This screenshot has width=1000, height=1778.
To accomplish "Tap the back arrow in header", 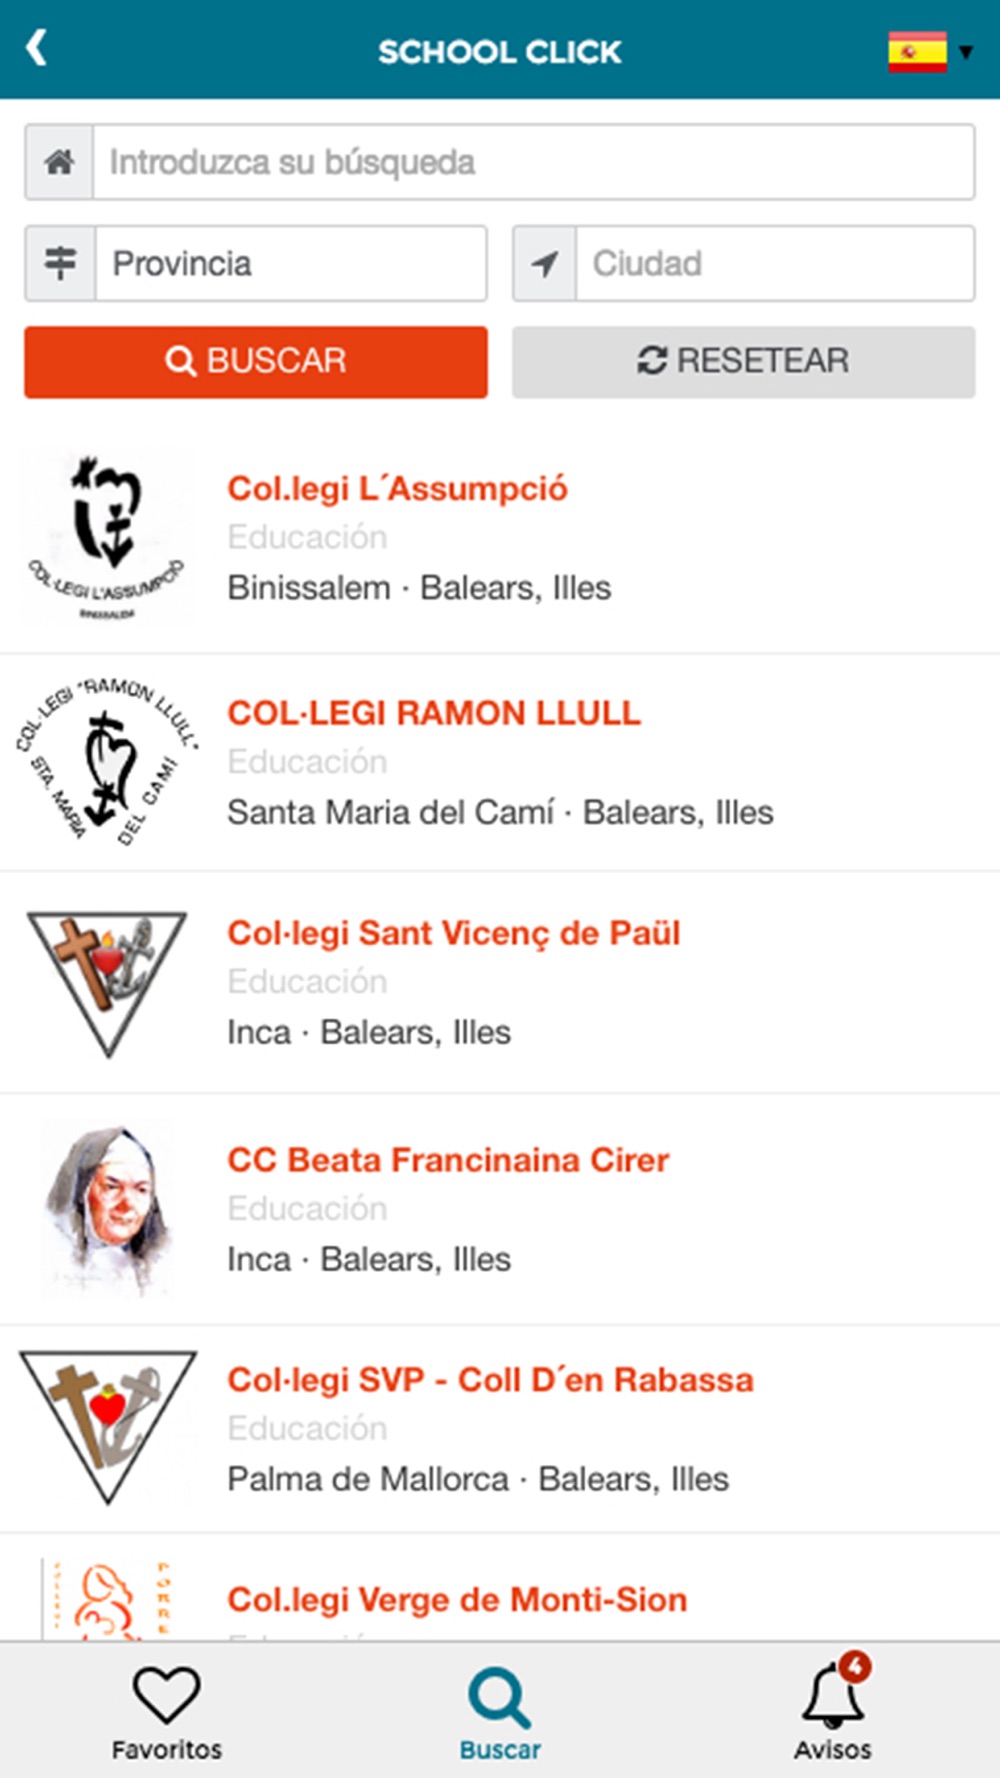I will 37,48.
